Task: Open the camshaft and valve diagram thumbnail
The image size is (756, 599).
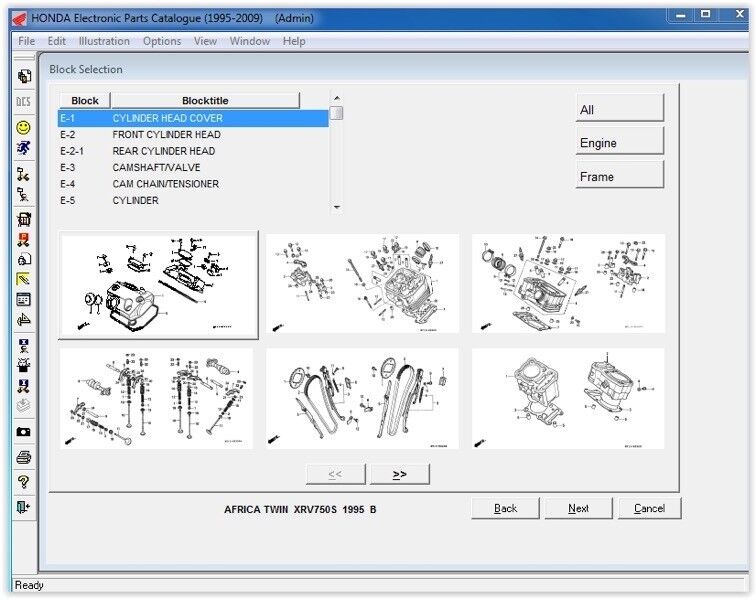Action: click(156, 398)
